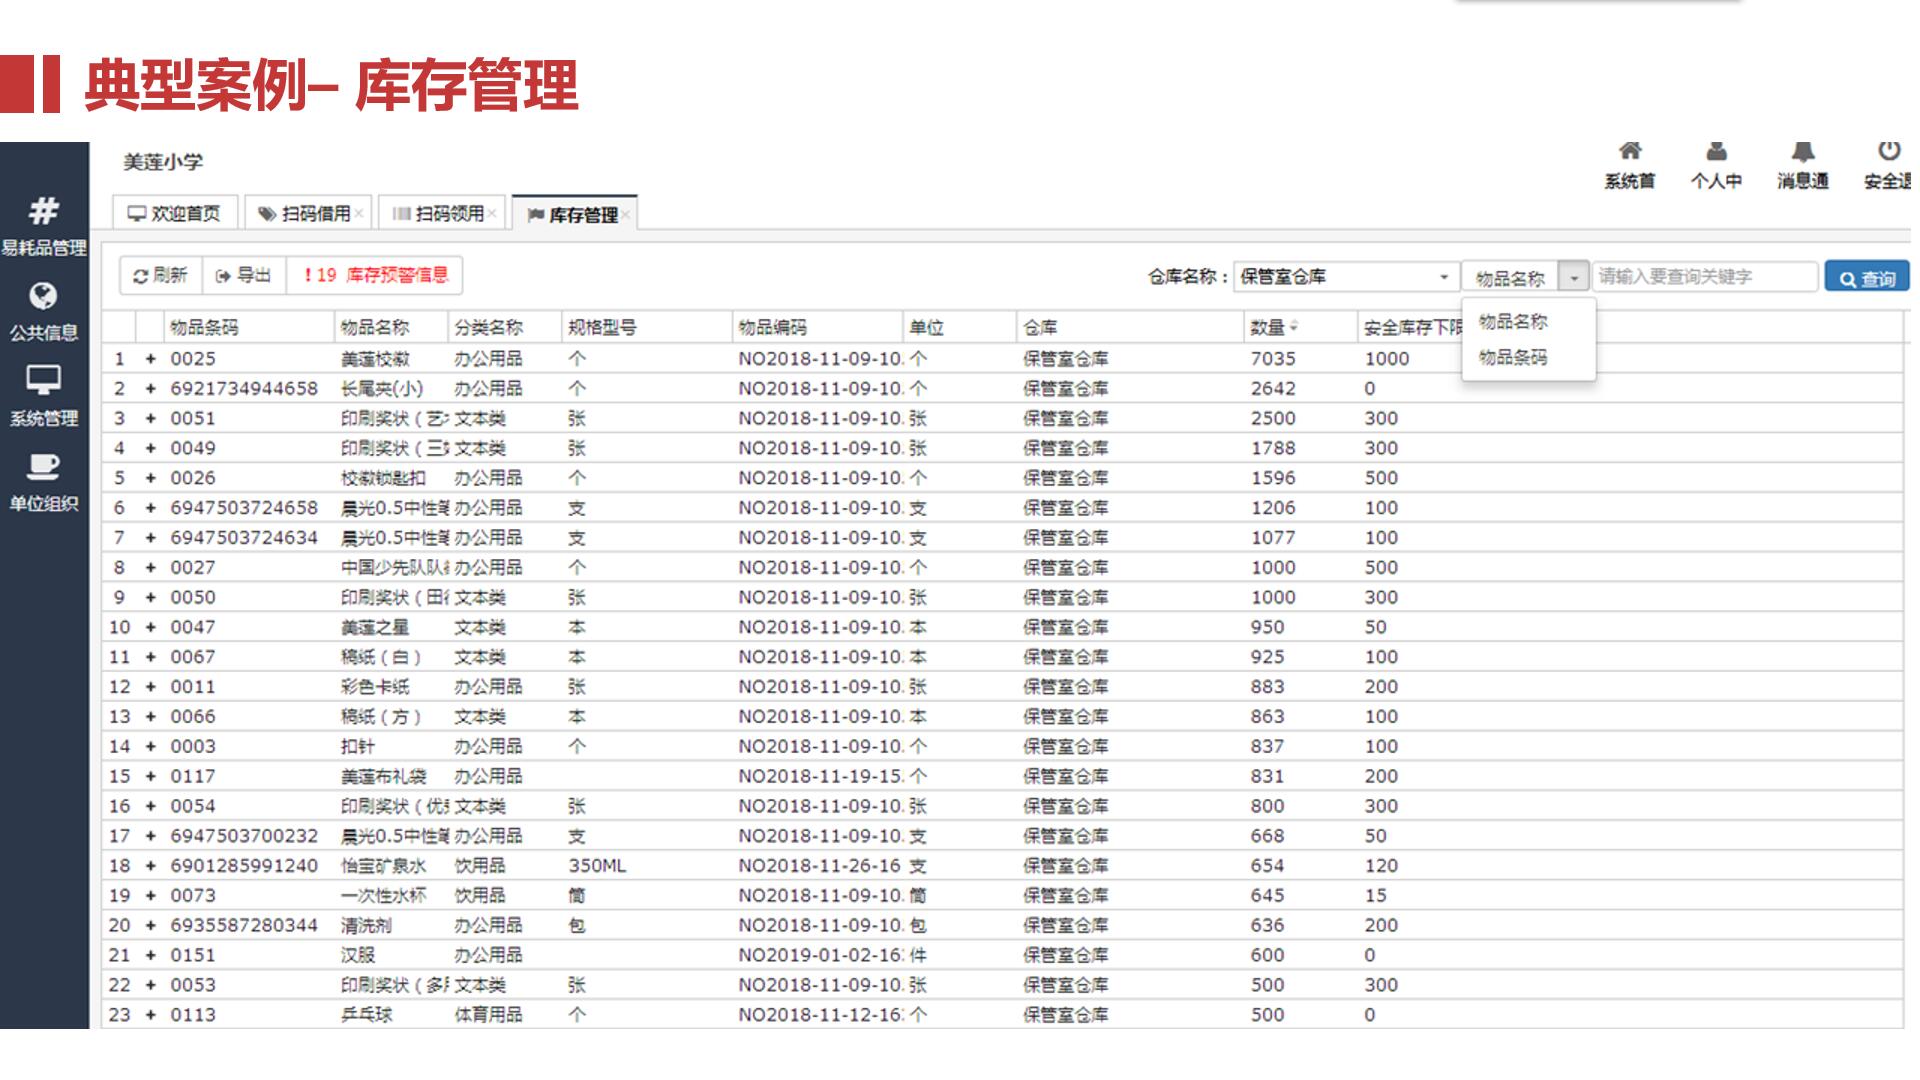Expand row 3 with barcode 0051
The image size is (1920, 1080).
[151, 418]
